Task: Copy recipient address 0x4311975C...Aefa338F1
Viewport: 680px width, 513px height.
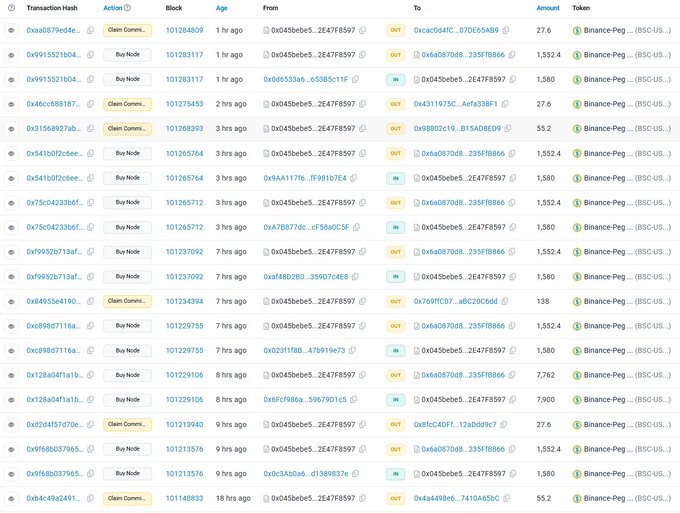Action: pyautogui.click(x=505, y=104)
